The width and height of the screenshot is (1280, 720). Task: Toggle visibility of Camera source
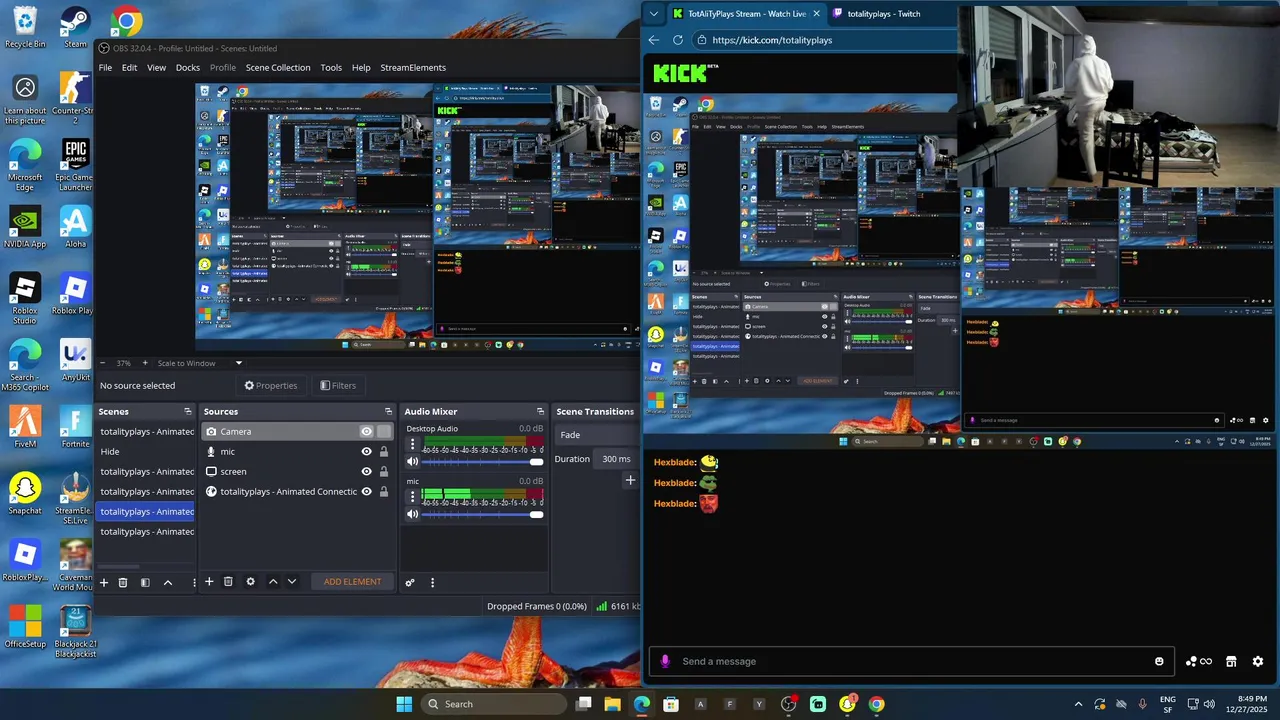366,431
